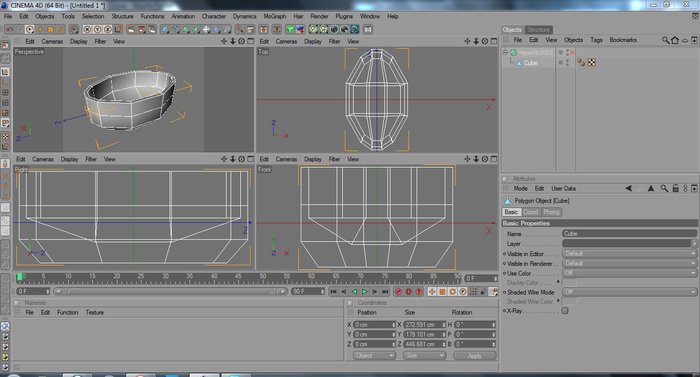700x377 pixels.
Task: Toggle the HyperNURBS visibility dots
Action: 567,53
